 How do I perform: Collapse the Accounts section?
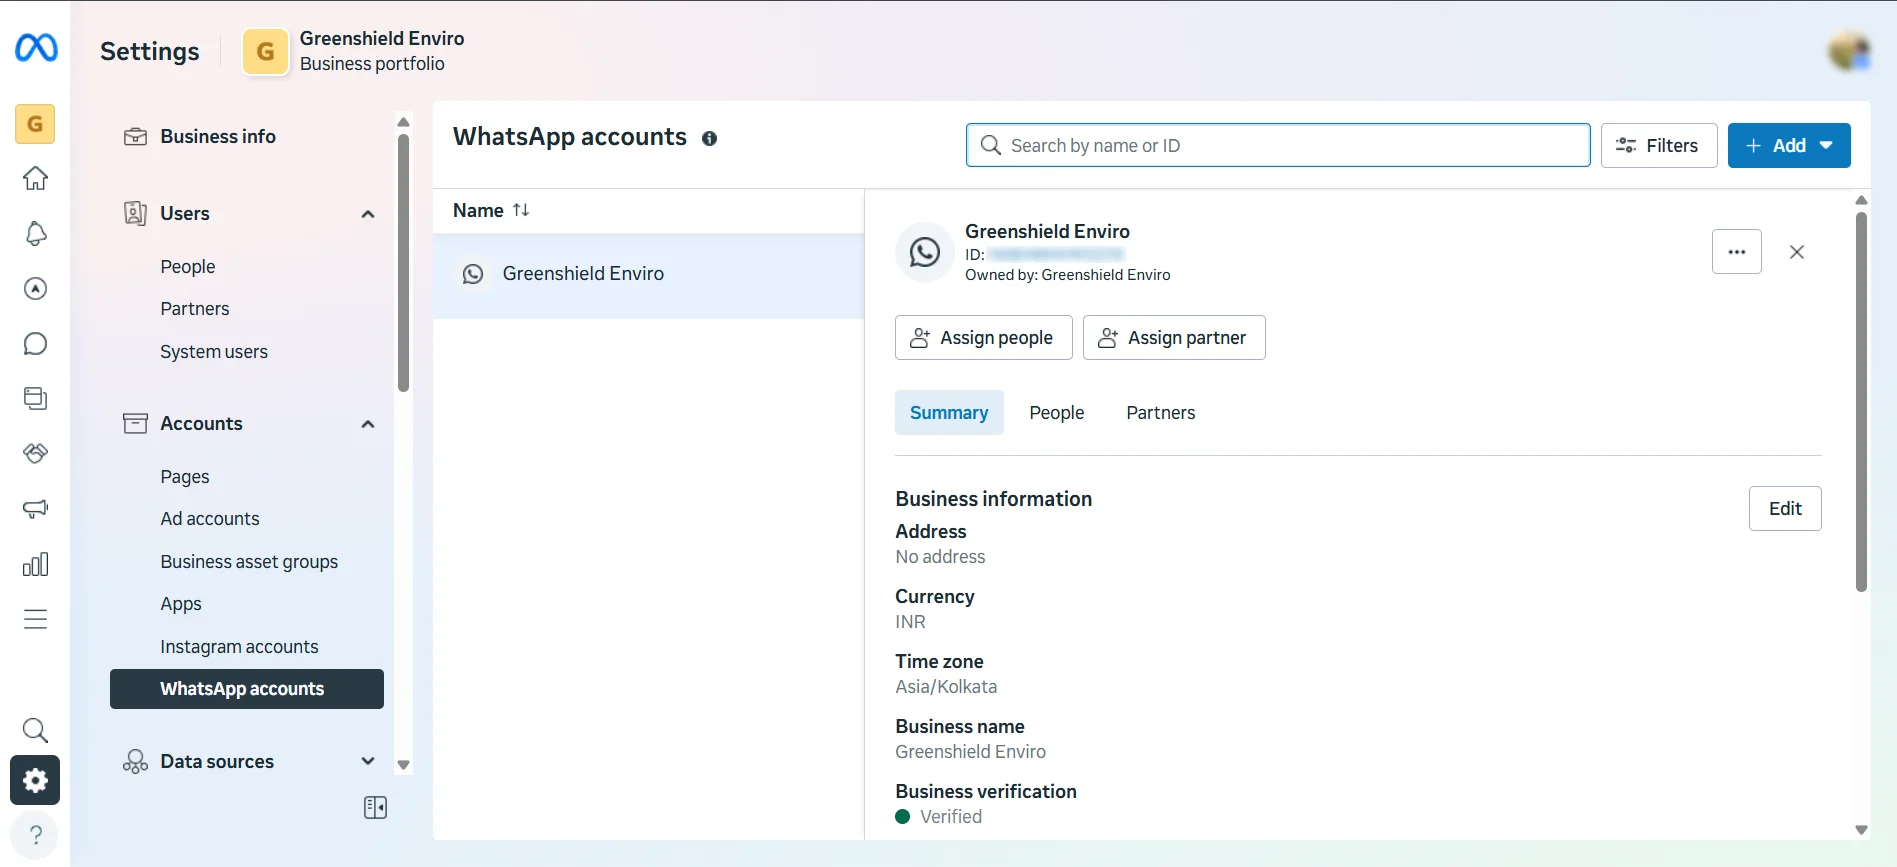(367, 424)
